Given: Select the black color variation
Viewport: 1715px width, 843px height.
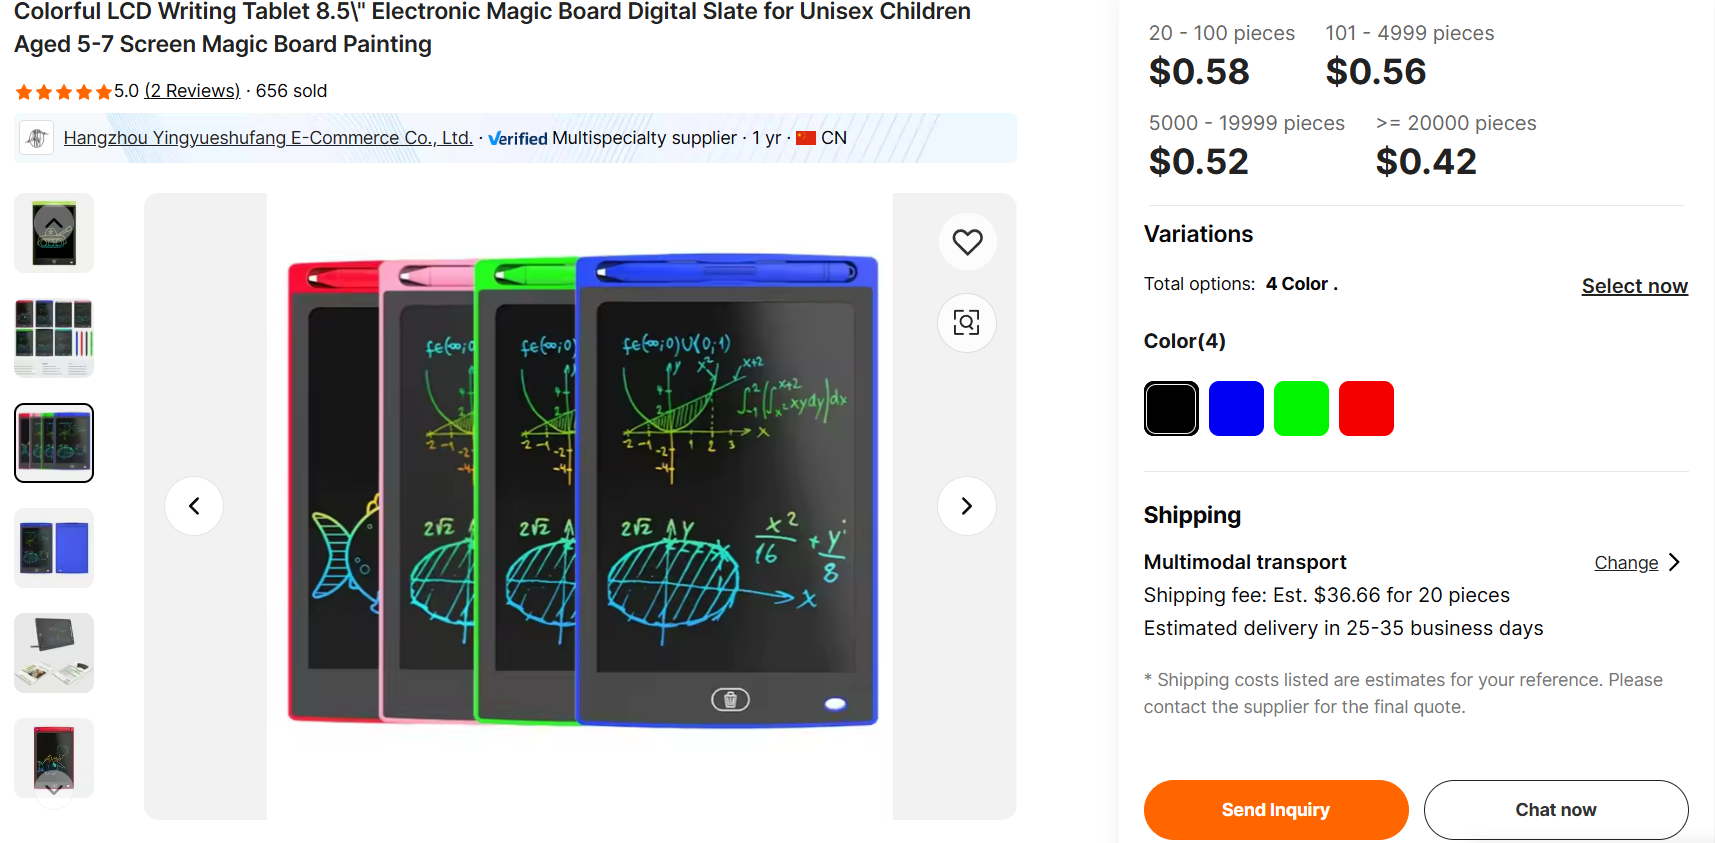Looking at the screenshot, I should coord(1170,408).
